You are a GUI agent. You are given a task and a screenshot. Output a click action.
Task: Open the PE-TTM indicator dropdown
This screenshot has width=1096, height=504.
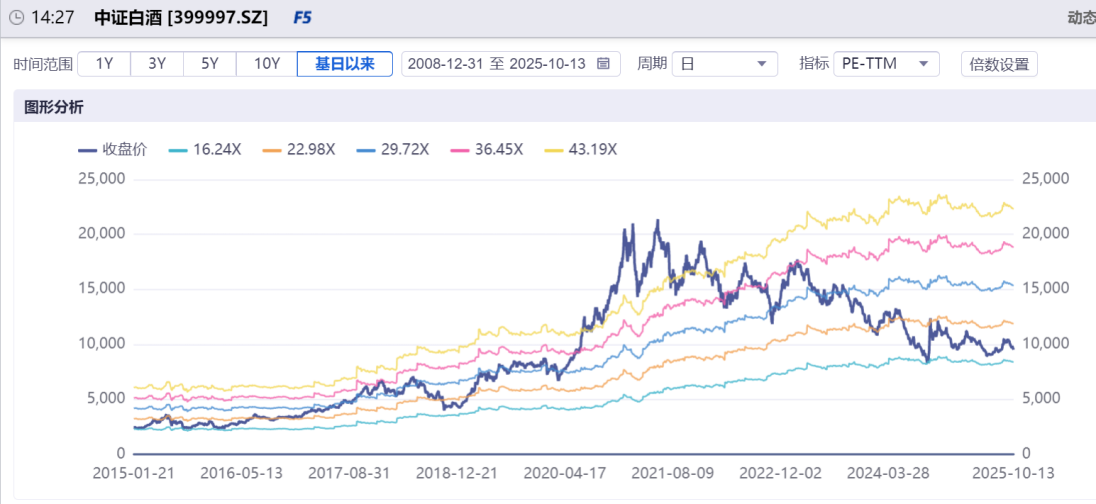(x=886, y=64)
